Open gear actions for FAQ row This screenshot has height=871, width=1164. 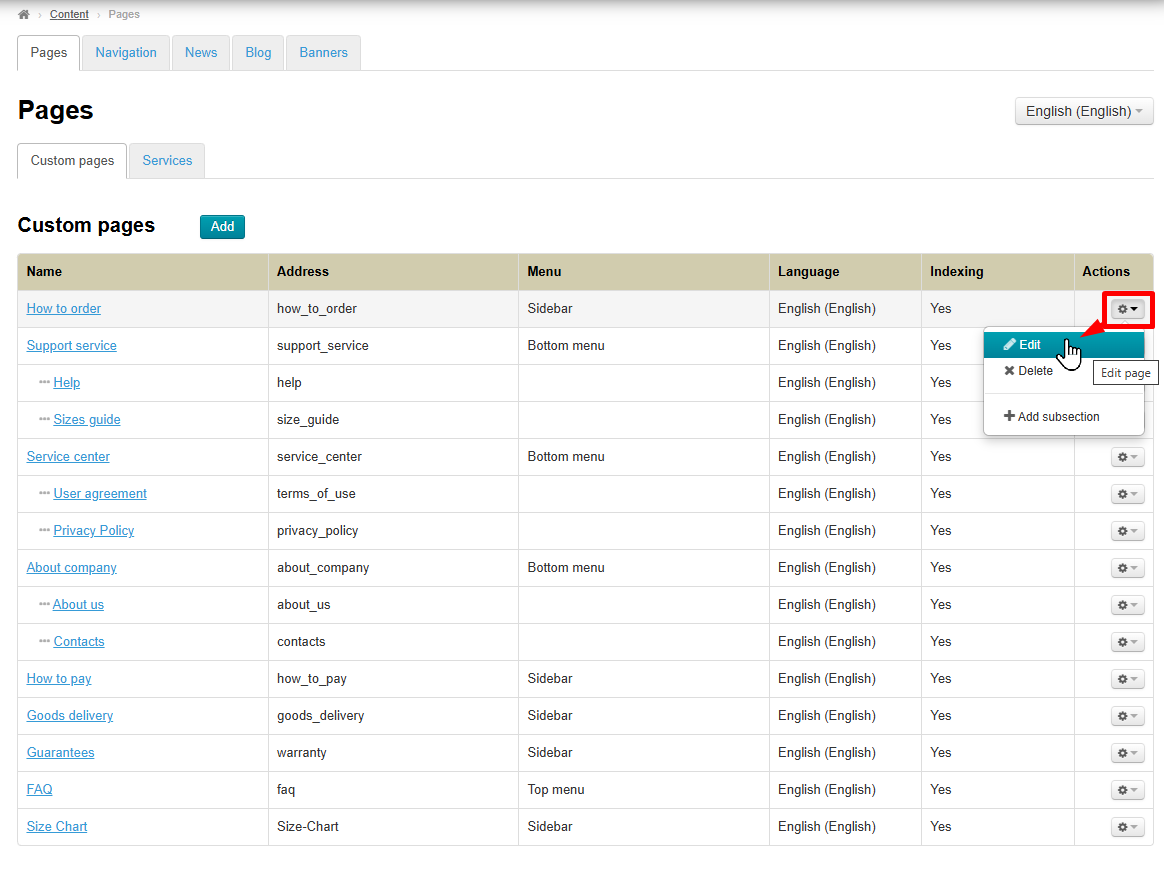tap(1127, 790)
